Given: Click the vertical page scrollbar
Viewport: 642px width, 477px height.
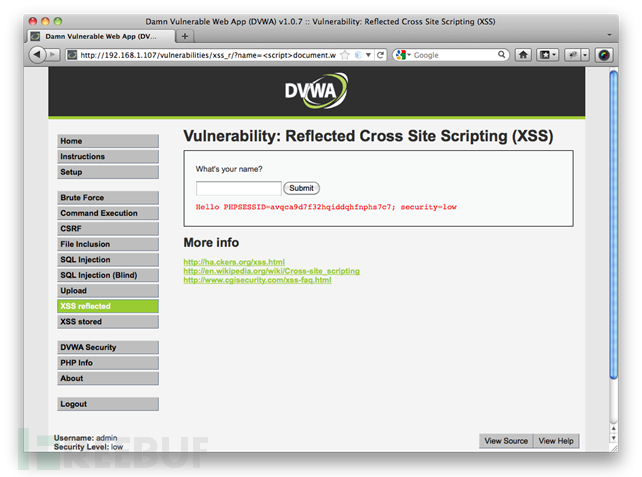Looking at the screenshot, I should coord(613,225).
